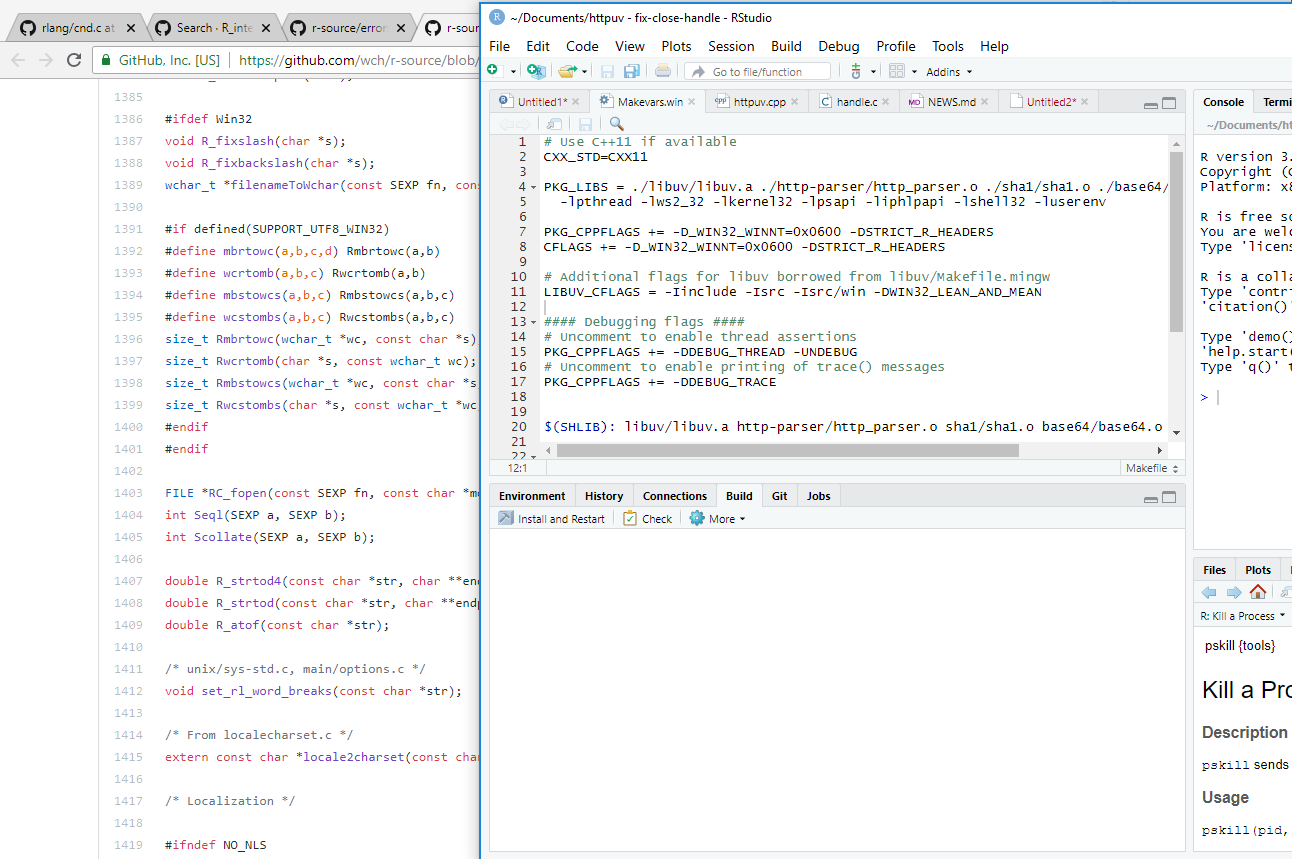Open the Makefile language mode selector
The width and height of the screenshot is (1292, 859).
point(1151,468)
